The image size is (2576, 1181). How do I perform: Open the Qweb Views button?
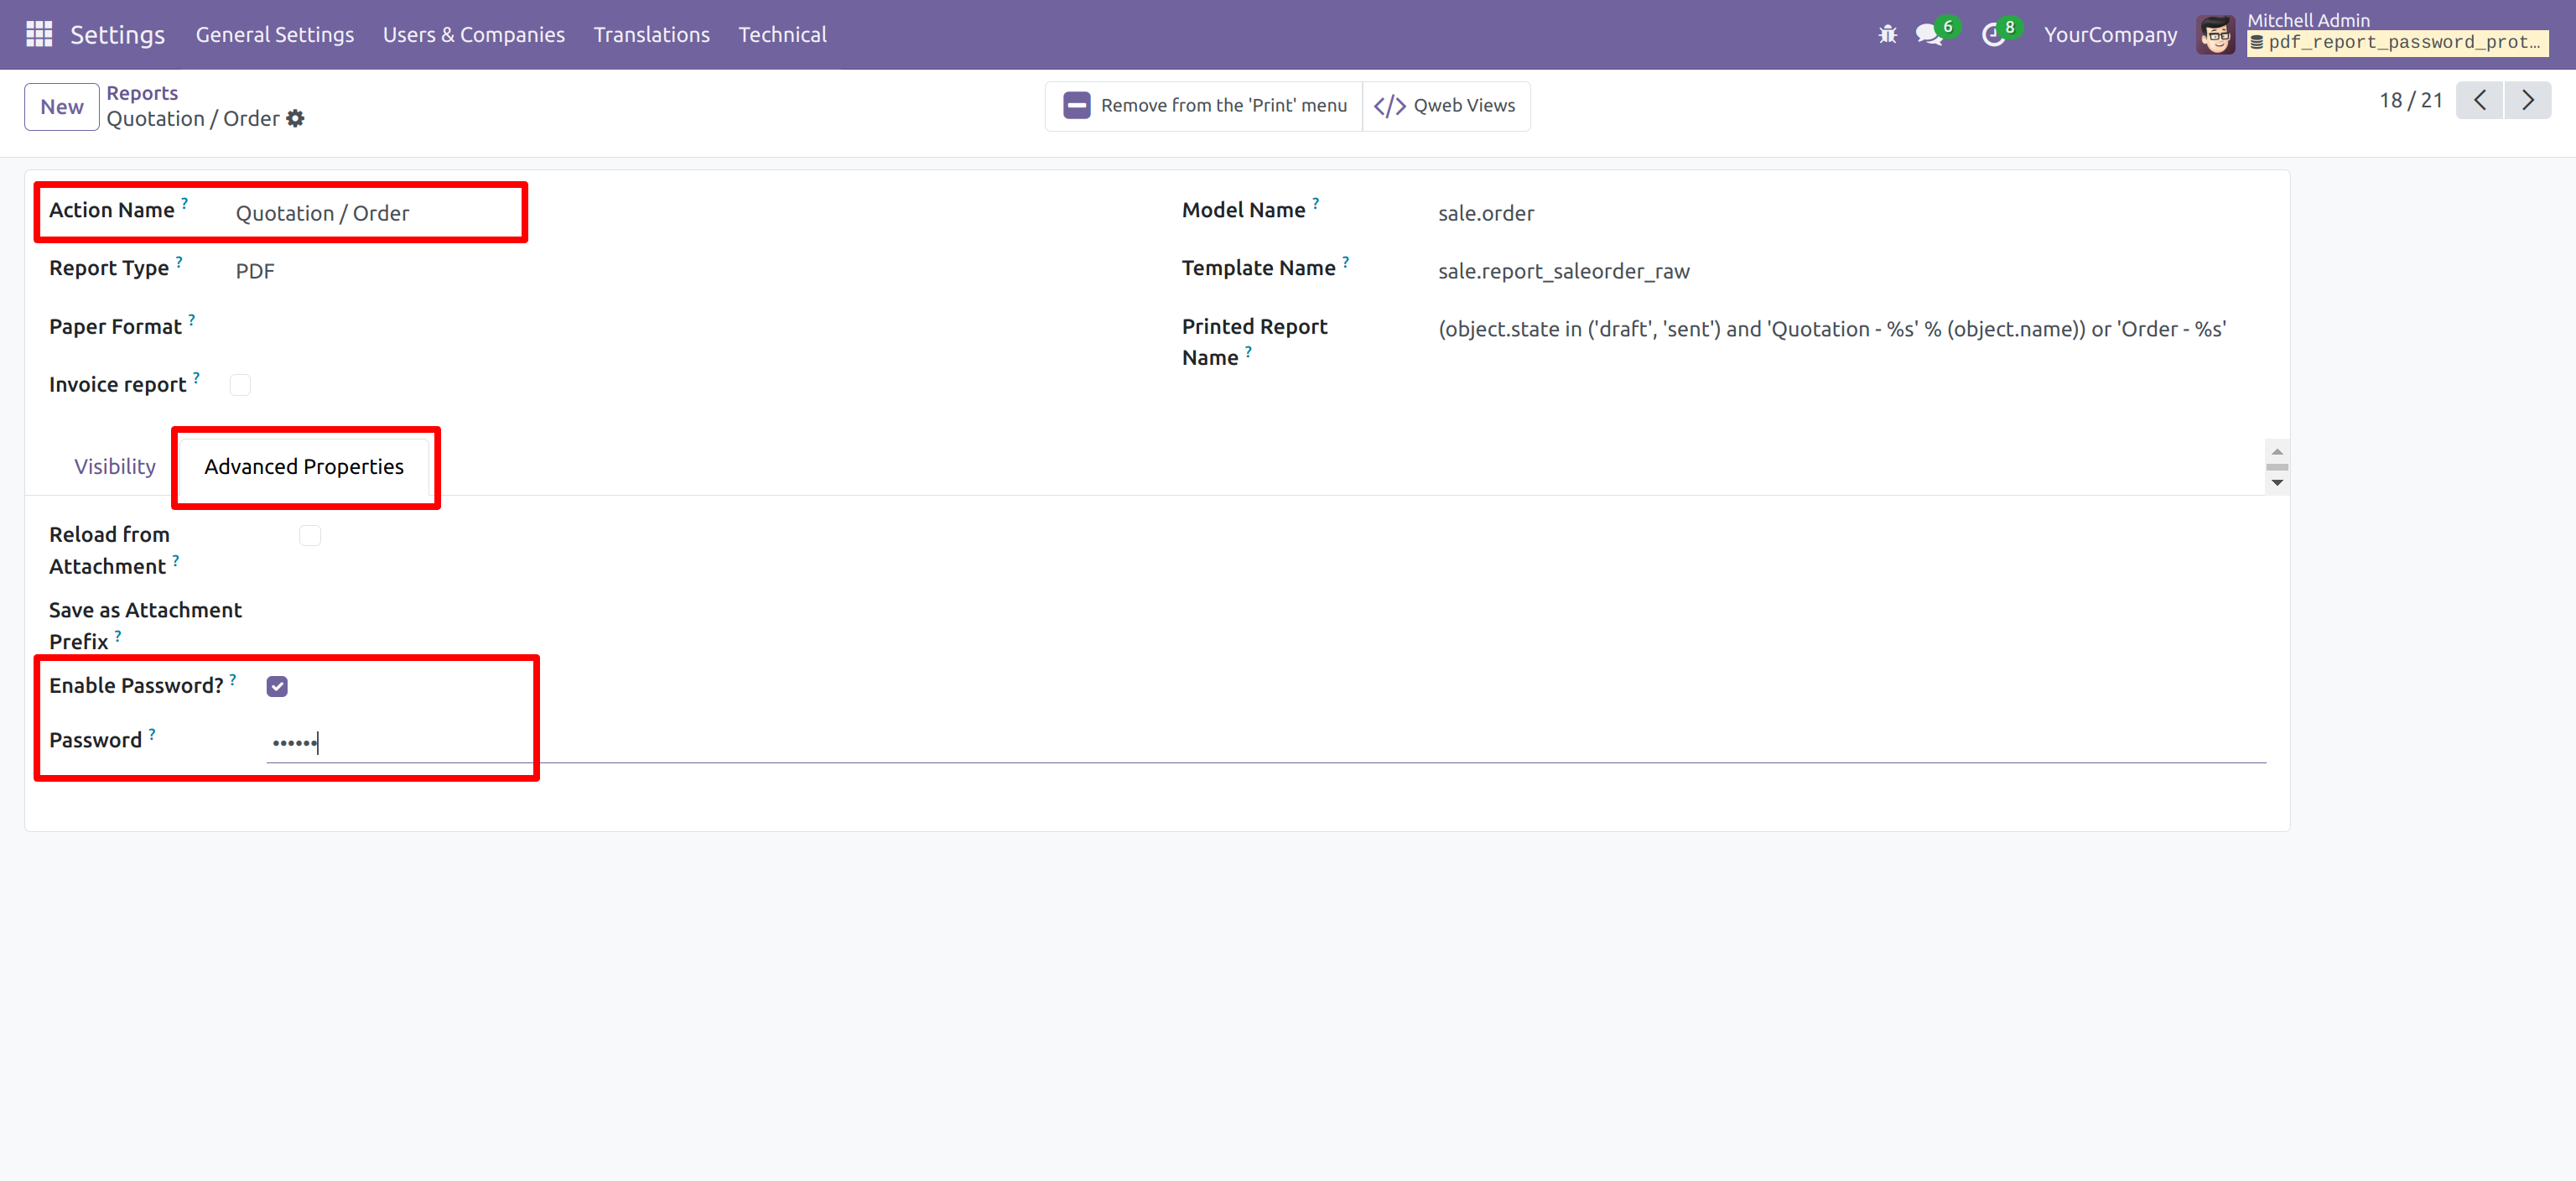point(1445,106)
